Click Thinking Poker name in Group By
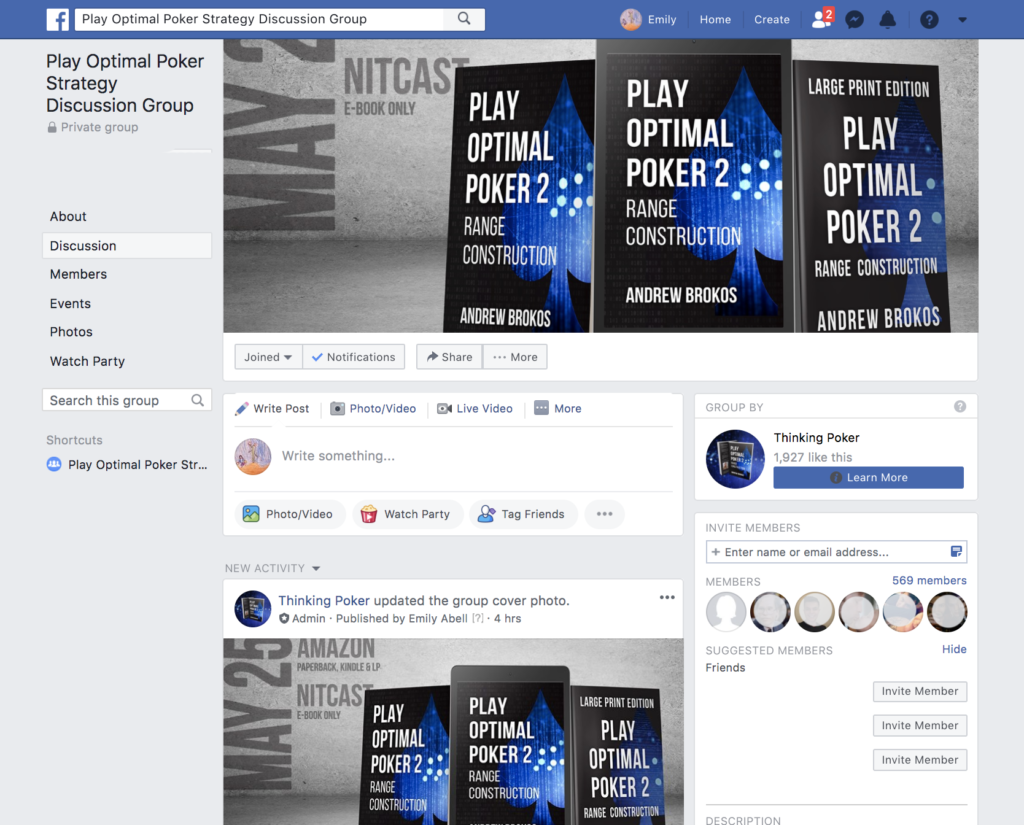 click(816, 438)
